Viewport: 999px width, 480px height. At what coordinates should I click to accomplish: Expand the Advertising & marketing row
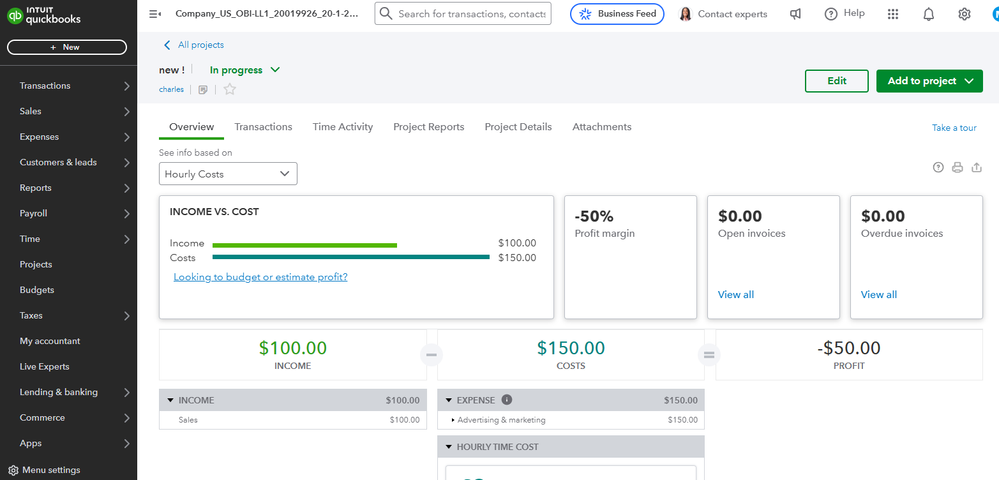453,420
